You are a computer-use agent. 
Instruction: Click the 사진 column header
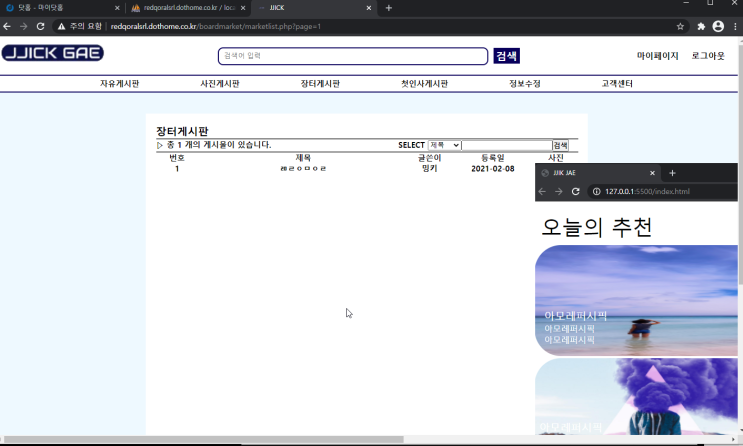[556, 158]
